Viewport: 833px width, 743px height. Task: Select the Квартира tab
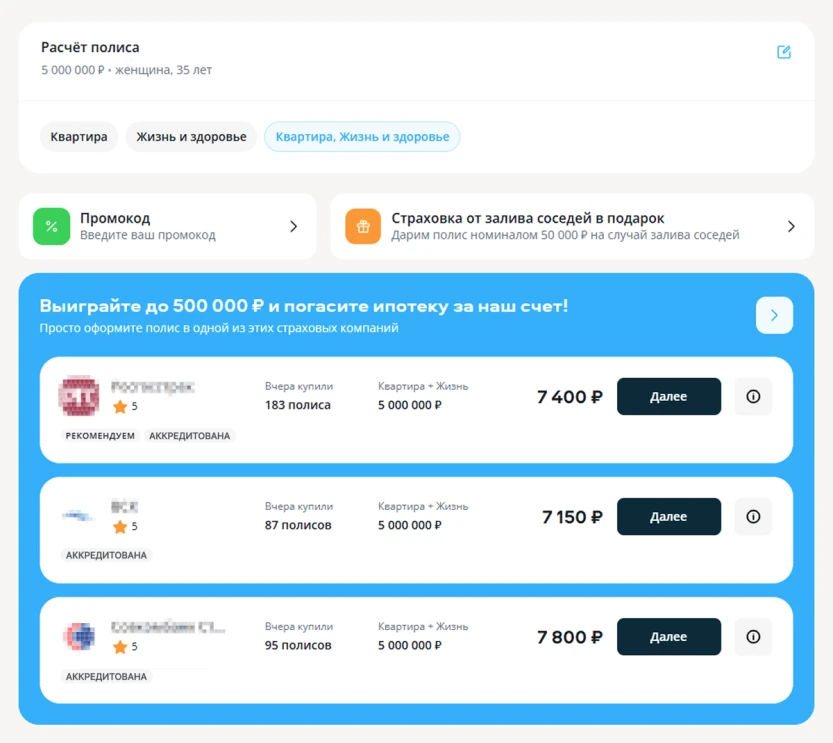coord(79,137)
